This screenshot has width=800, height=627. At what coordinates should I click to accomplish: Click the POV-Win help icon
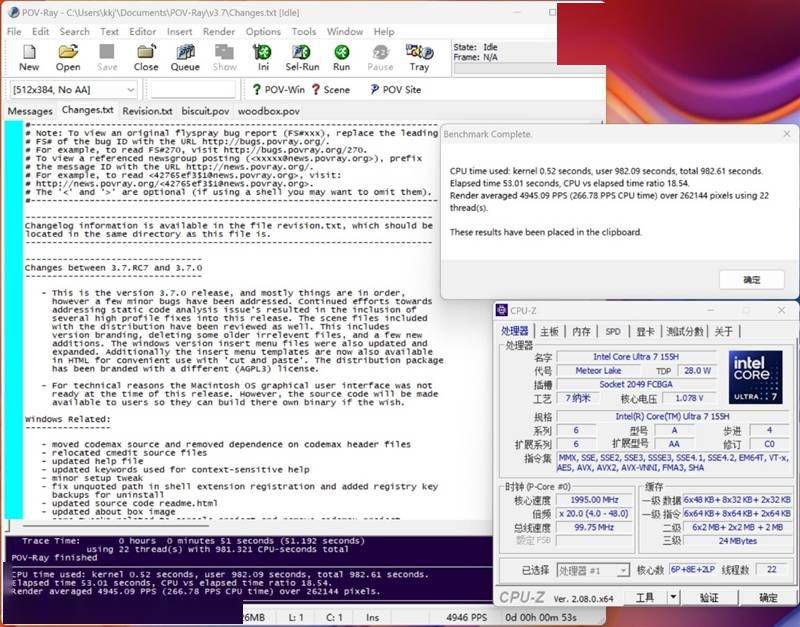[257, 90]
